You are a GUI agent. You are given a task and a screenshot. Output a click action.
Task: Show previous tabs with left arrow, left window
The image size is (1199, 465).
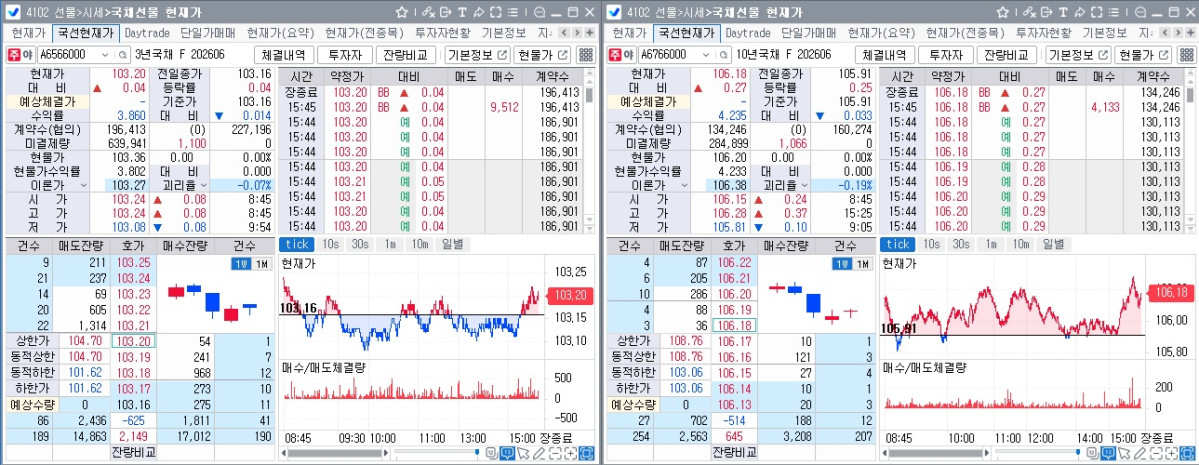(564, 33)
